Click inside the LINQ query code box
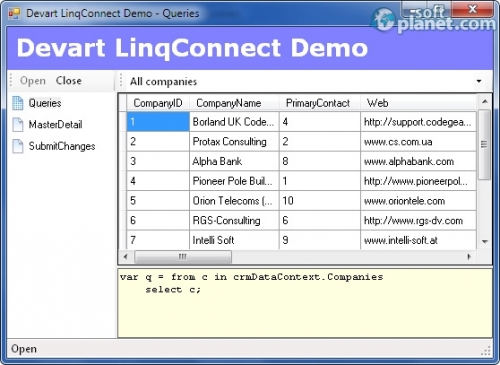 pyautogui.click(x=305, y=303)
